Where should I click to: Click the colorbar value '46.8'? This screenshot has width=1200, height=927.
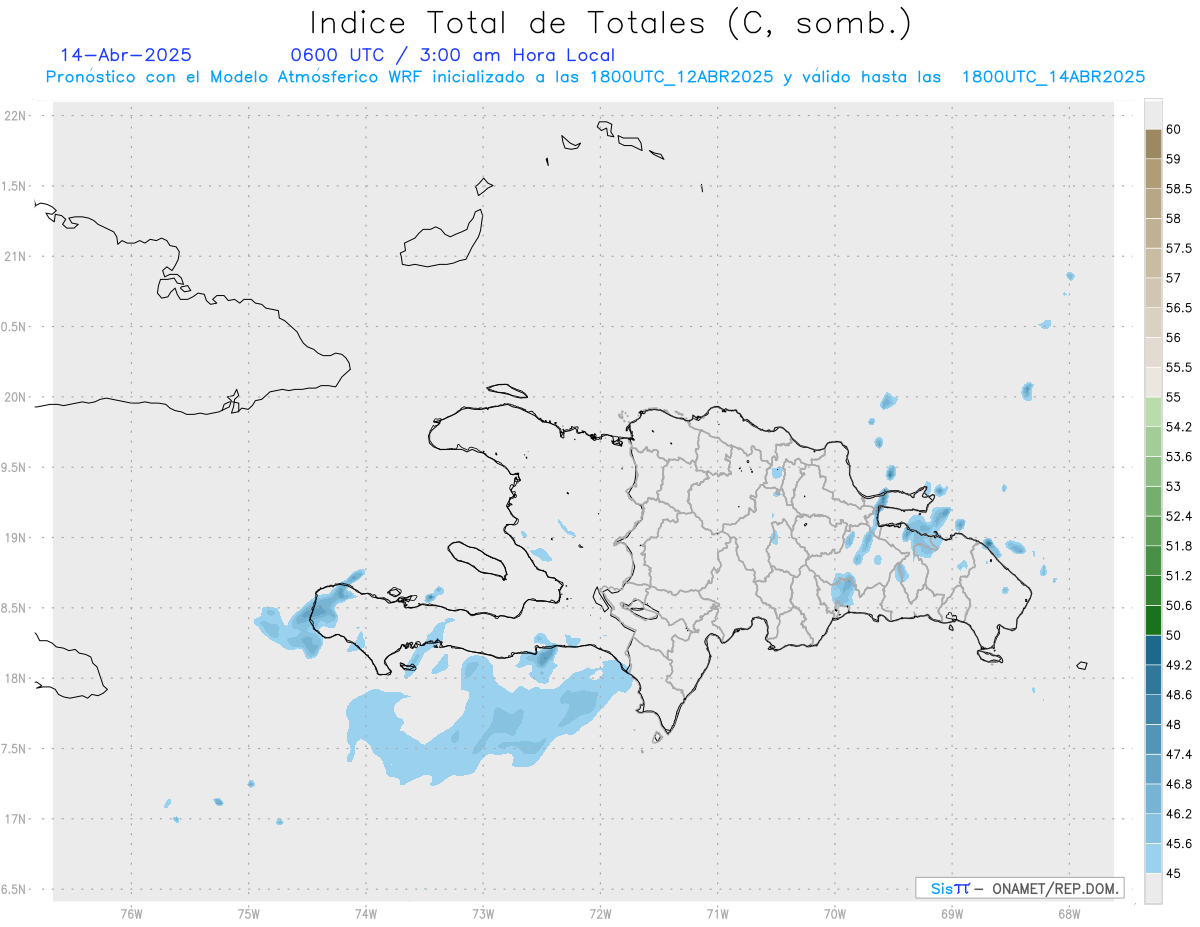tap(1178, 784)
